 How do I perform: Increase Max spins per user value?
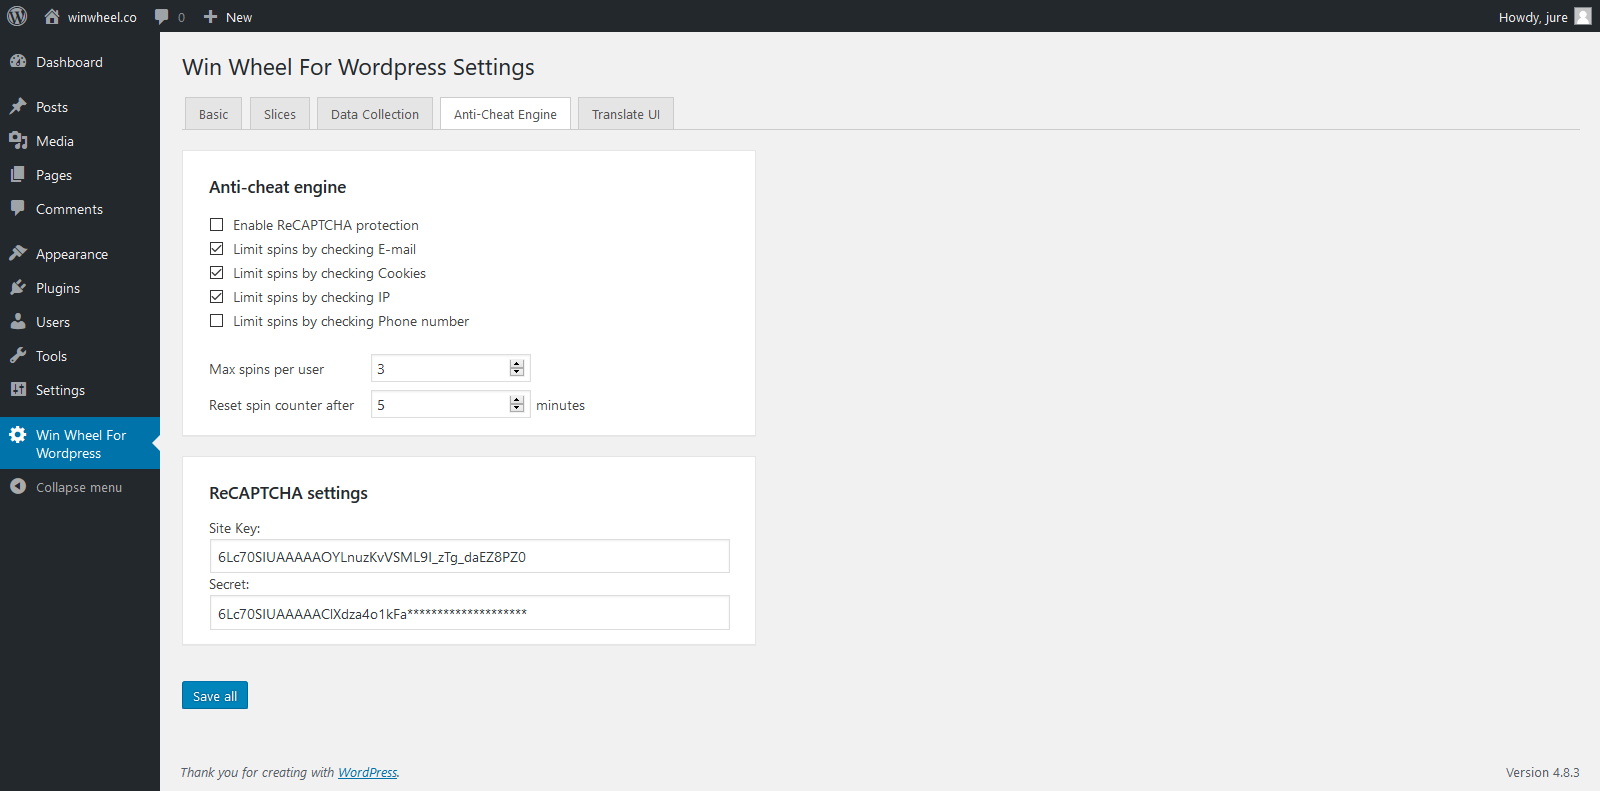pyautogui.click(x=517, y=364)
